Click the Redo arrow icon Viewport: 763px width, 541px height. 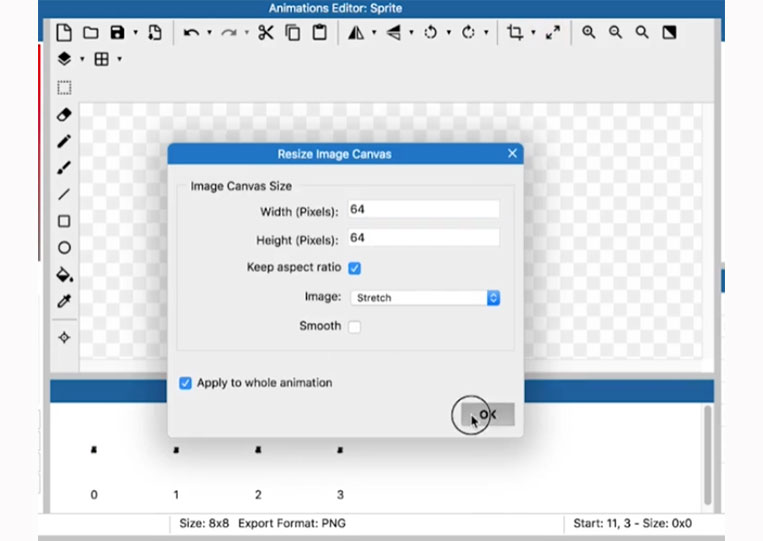click(229, 33)
